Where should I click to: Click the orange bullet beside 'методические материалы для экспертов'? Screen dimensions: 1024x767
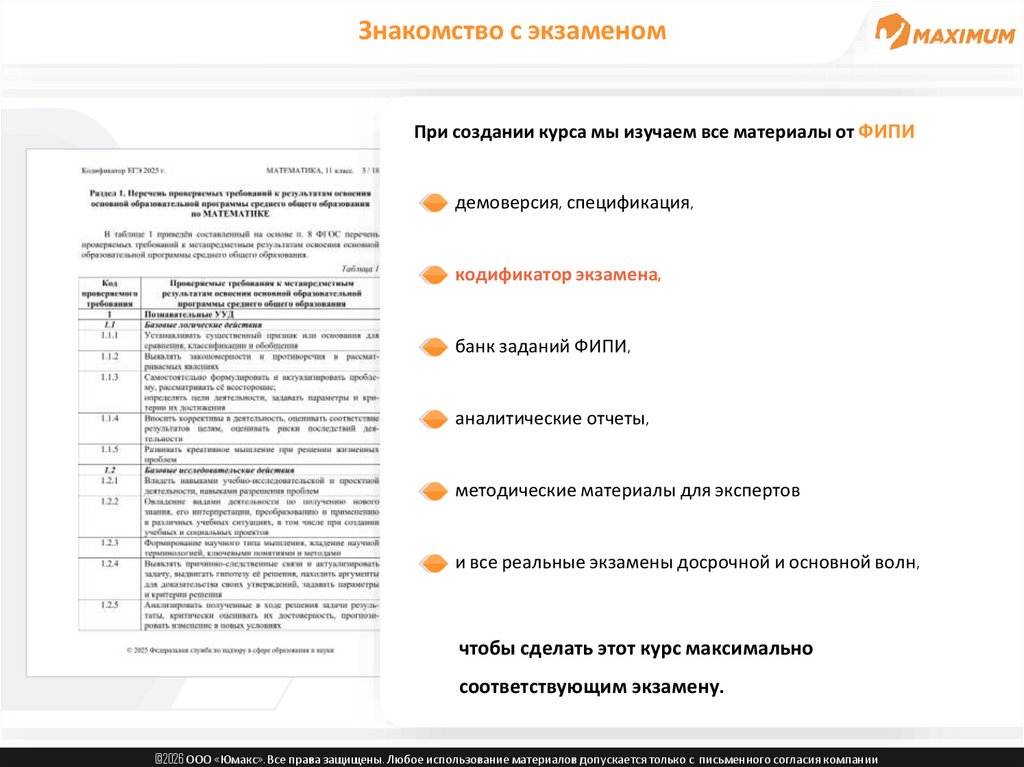pyautogui.click(x=433, y=491)
